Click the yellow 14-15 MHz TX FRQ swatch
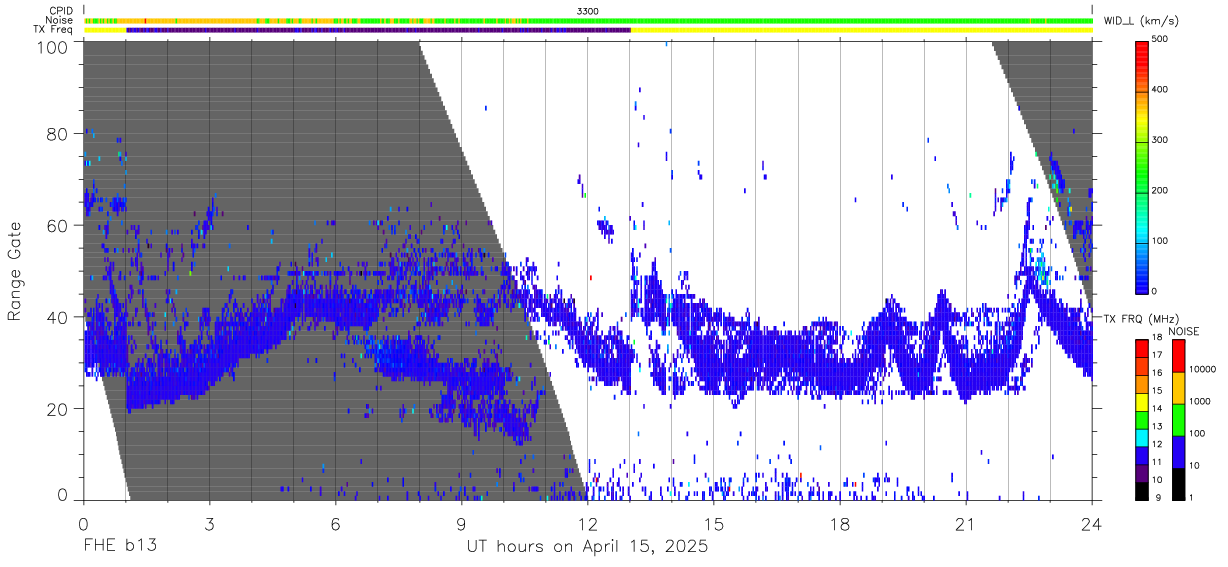 (x=1141, y=400)
